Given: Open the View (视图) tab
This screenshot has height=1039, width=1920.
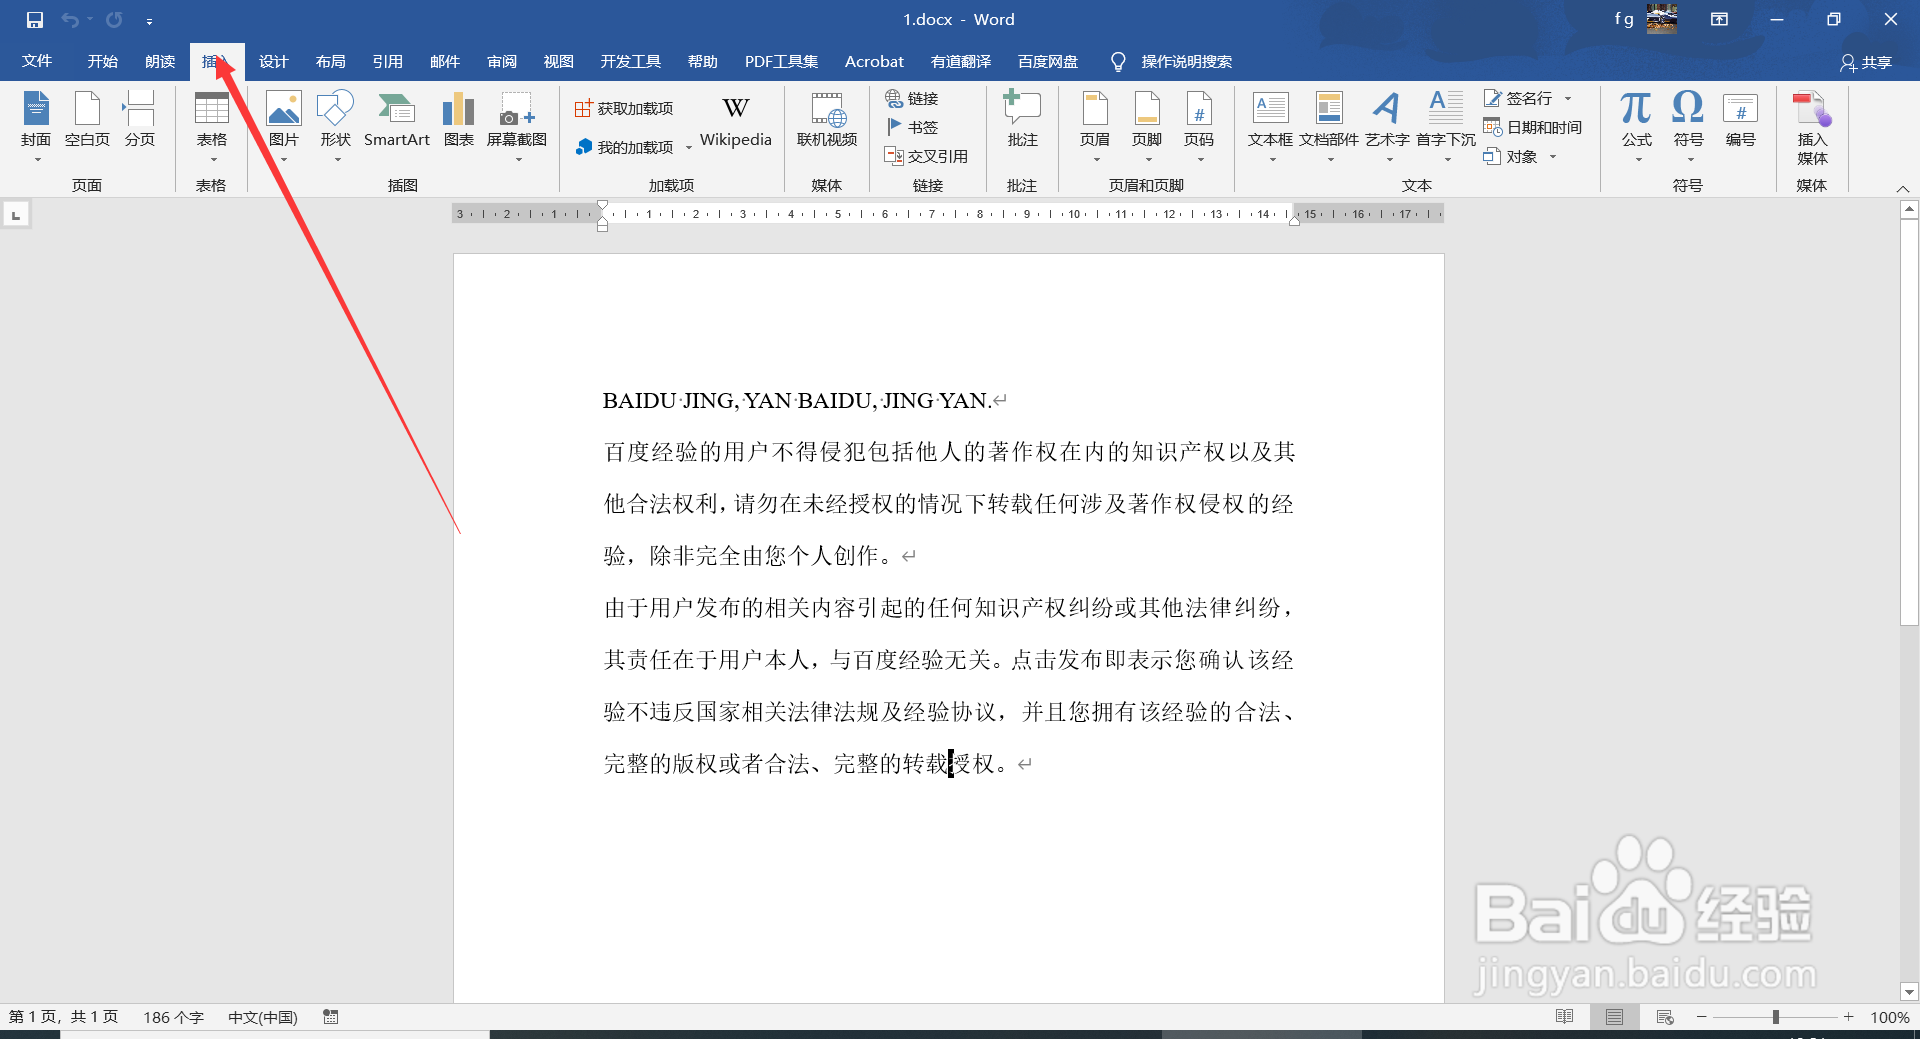Looking at the screenshot, I should coord(558,62).
